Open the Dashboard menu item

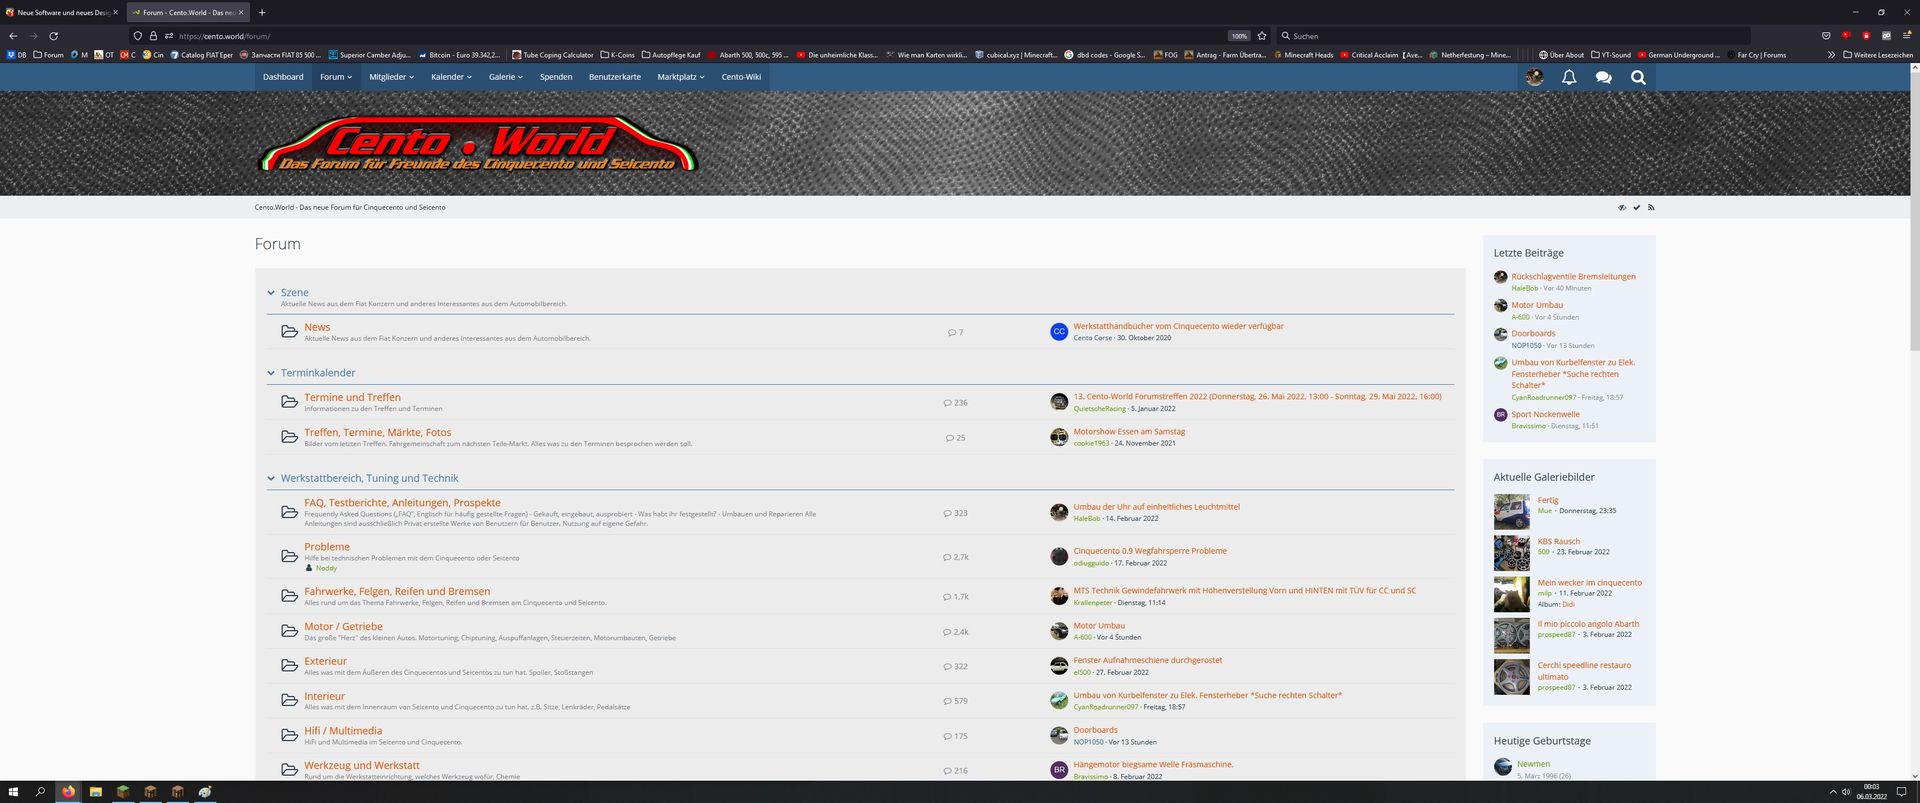coord(283,77)
